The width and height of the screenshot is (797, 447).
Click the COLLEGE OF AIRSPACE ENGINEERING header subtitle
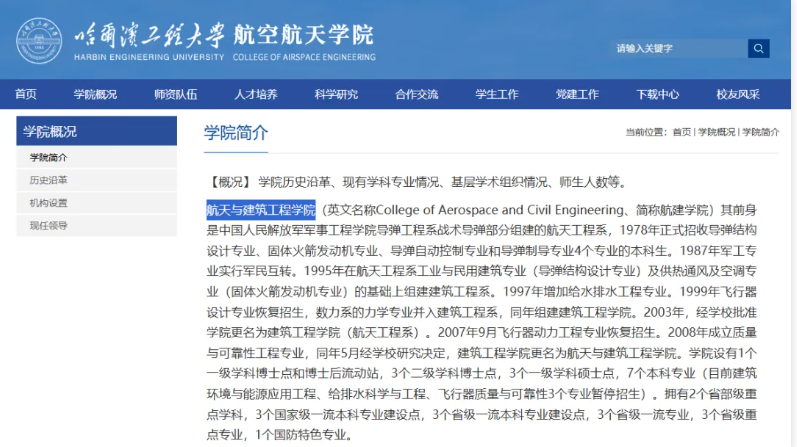[304, 57]
